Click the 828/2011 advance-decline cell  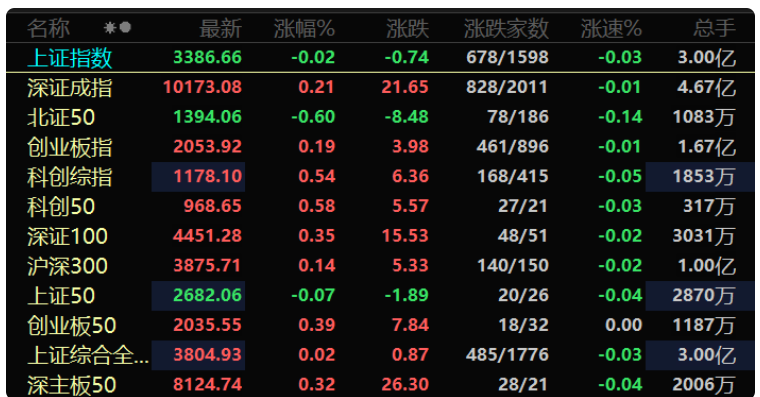pos(507,87)
